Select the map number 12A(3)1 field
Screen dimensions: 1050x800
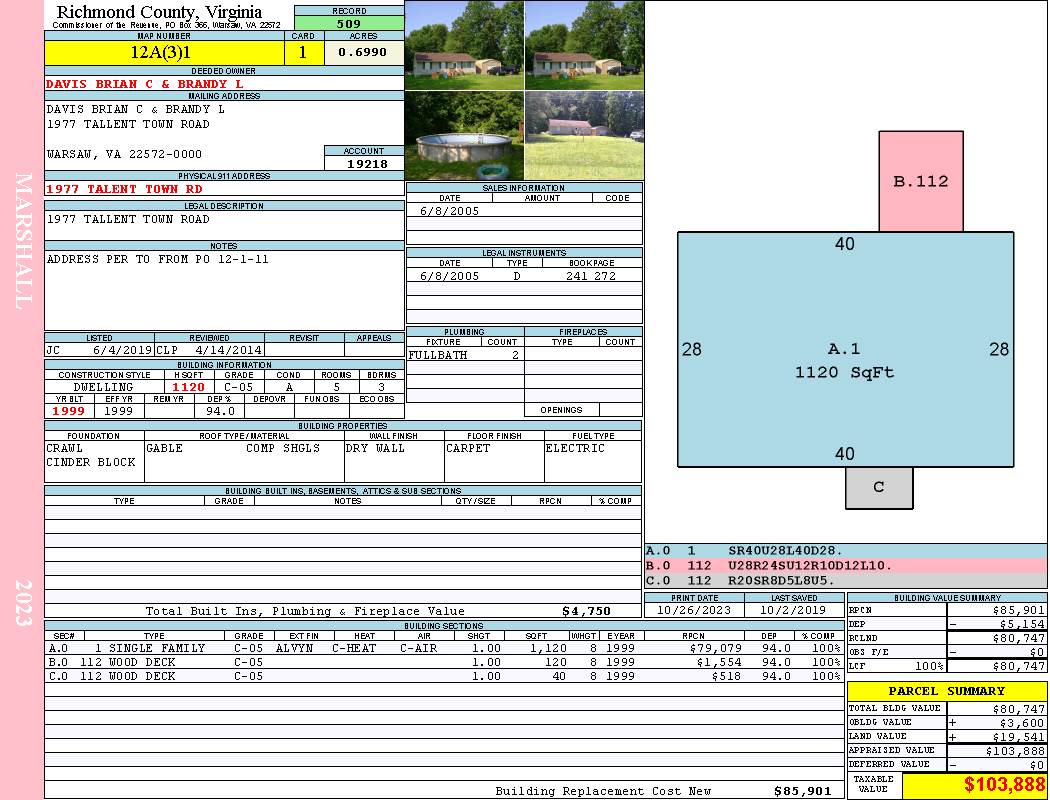pos(164,53)
